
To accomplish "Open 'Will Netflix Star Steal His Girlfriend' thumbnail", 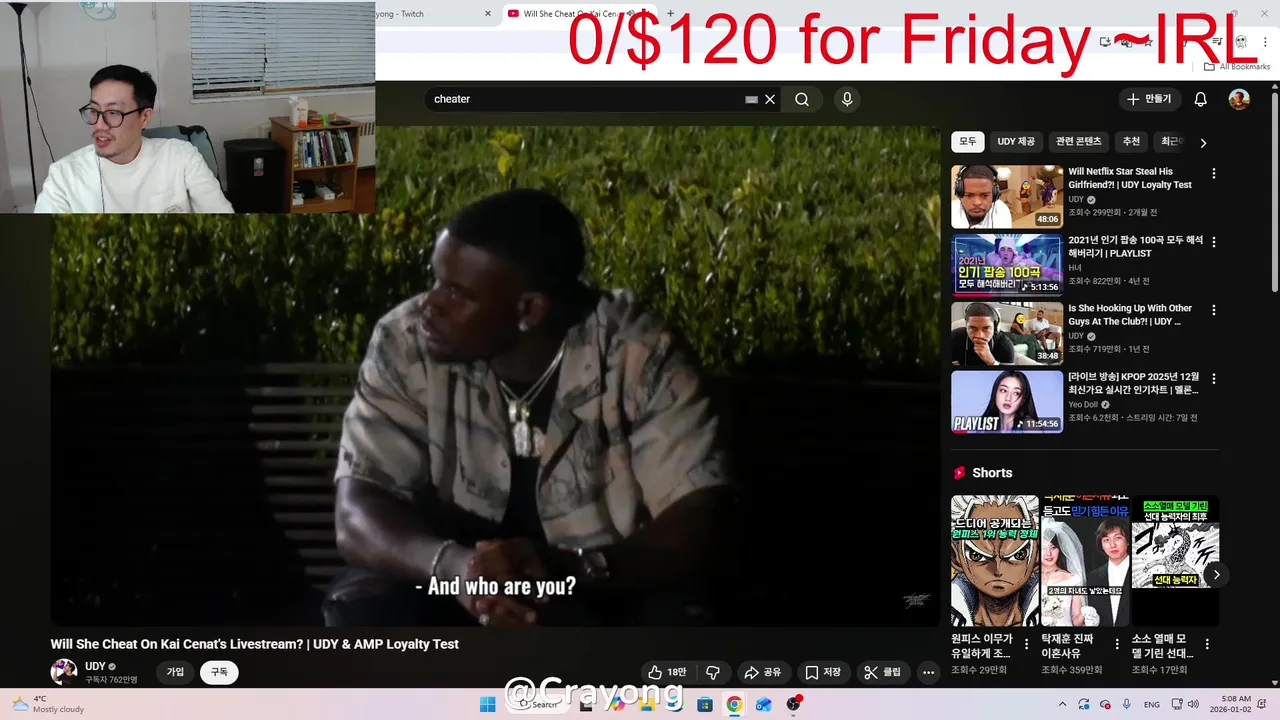I will point(1007,197).
